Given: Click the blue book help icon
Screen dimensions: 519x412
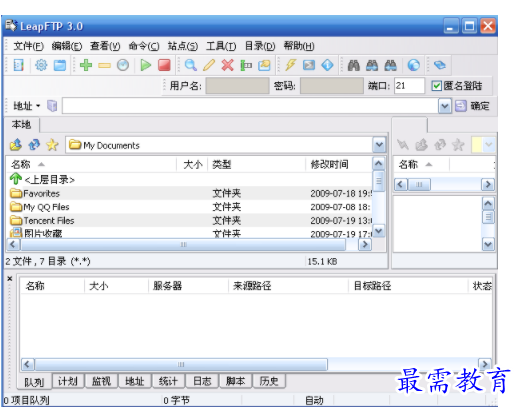Looking at the screenshot, I should pyautogui.click(x=440, y=65).
